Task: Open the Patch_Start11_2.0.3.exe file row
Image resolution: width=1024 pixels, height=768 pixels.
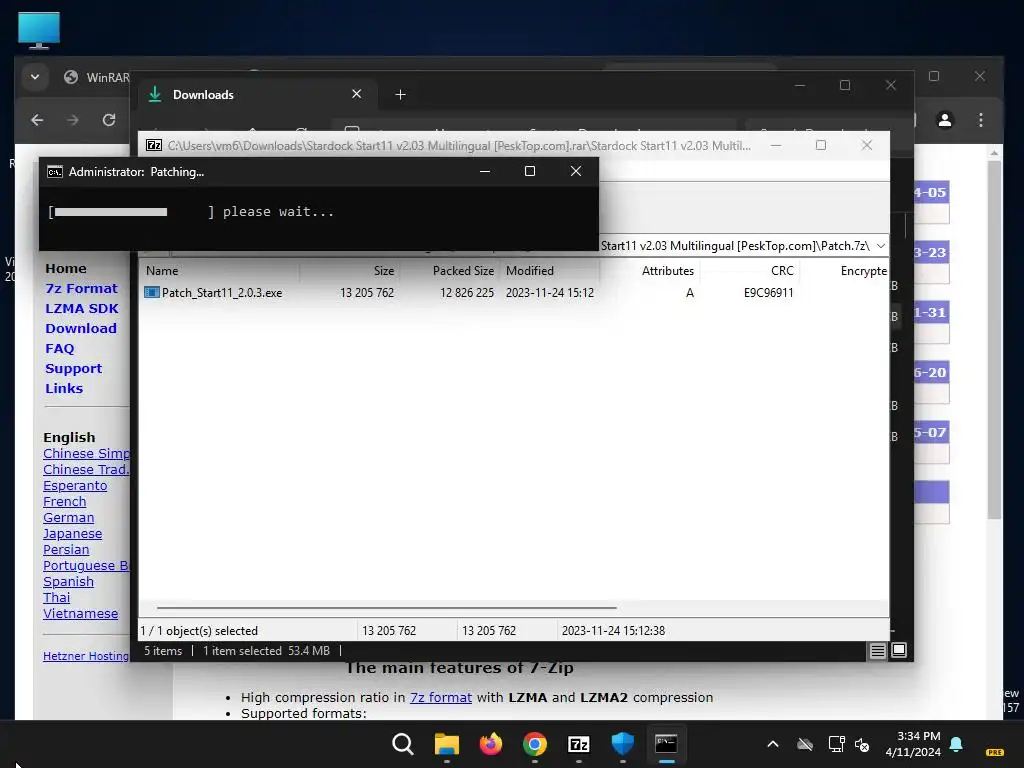Action: pyautogui.click(x=514, y=293)
